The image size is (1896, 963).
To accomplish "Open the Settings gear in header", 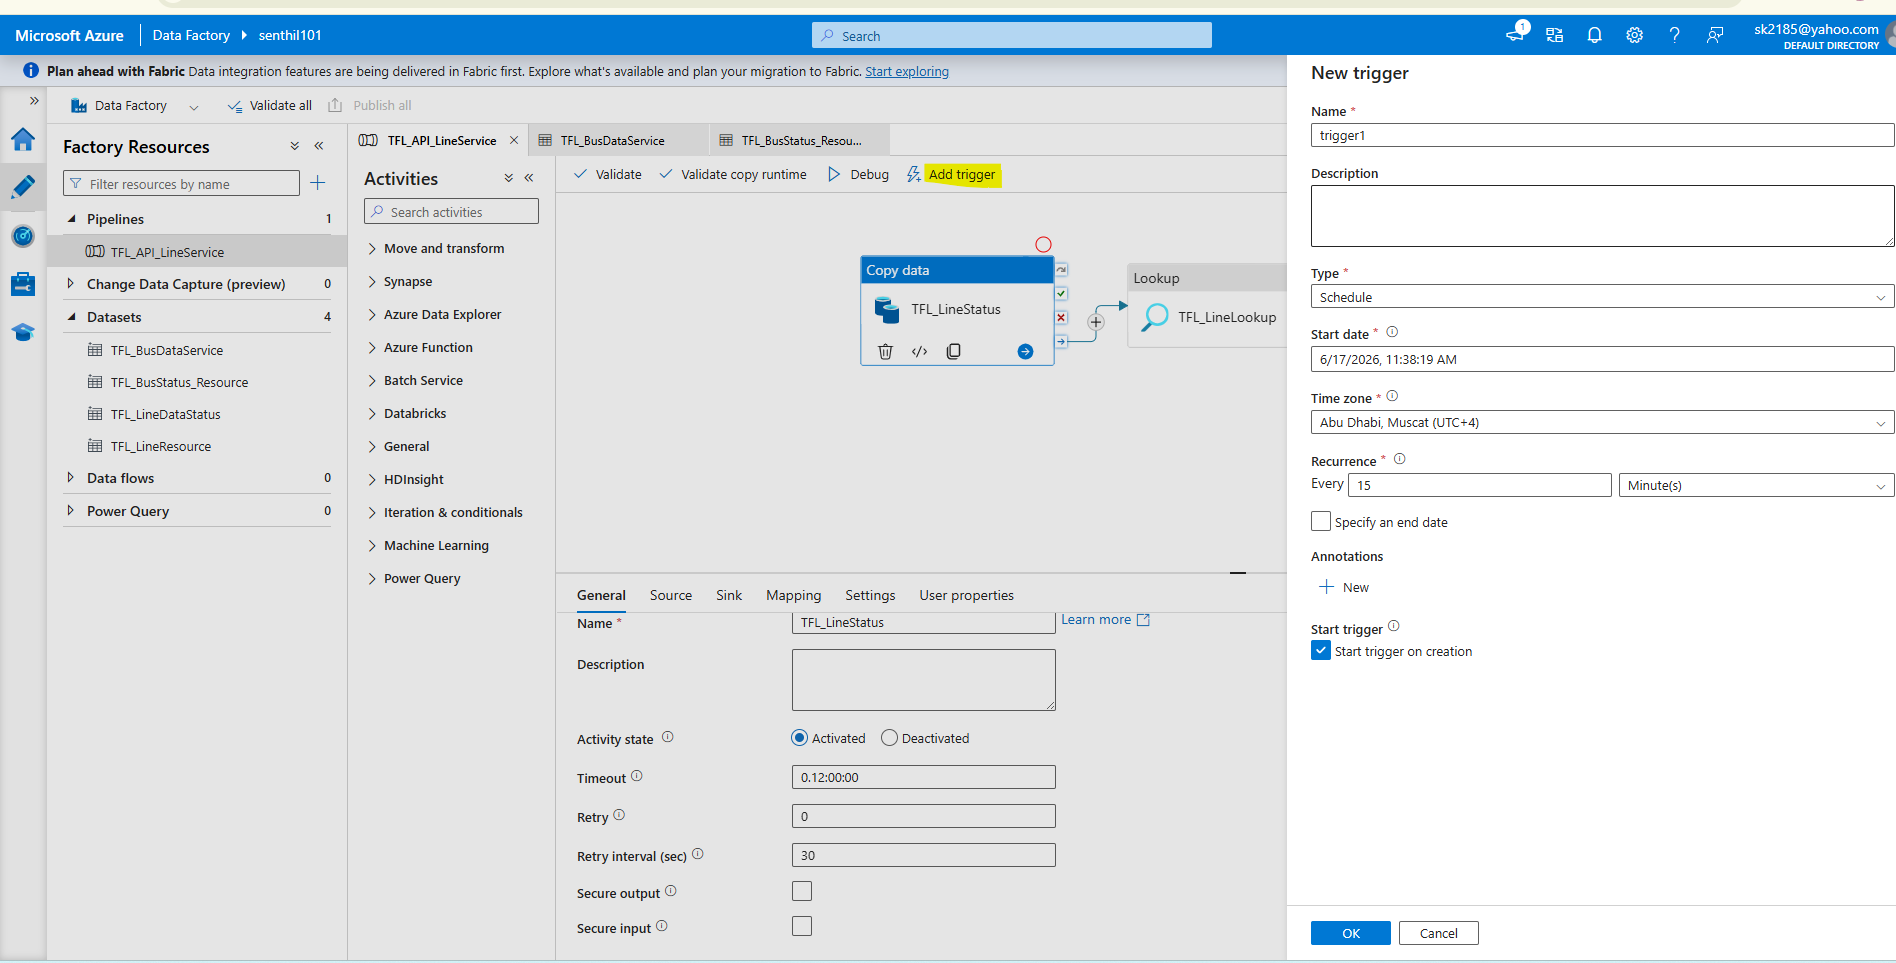I will pos(1634,35).
